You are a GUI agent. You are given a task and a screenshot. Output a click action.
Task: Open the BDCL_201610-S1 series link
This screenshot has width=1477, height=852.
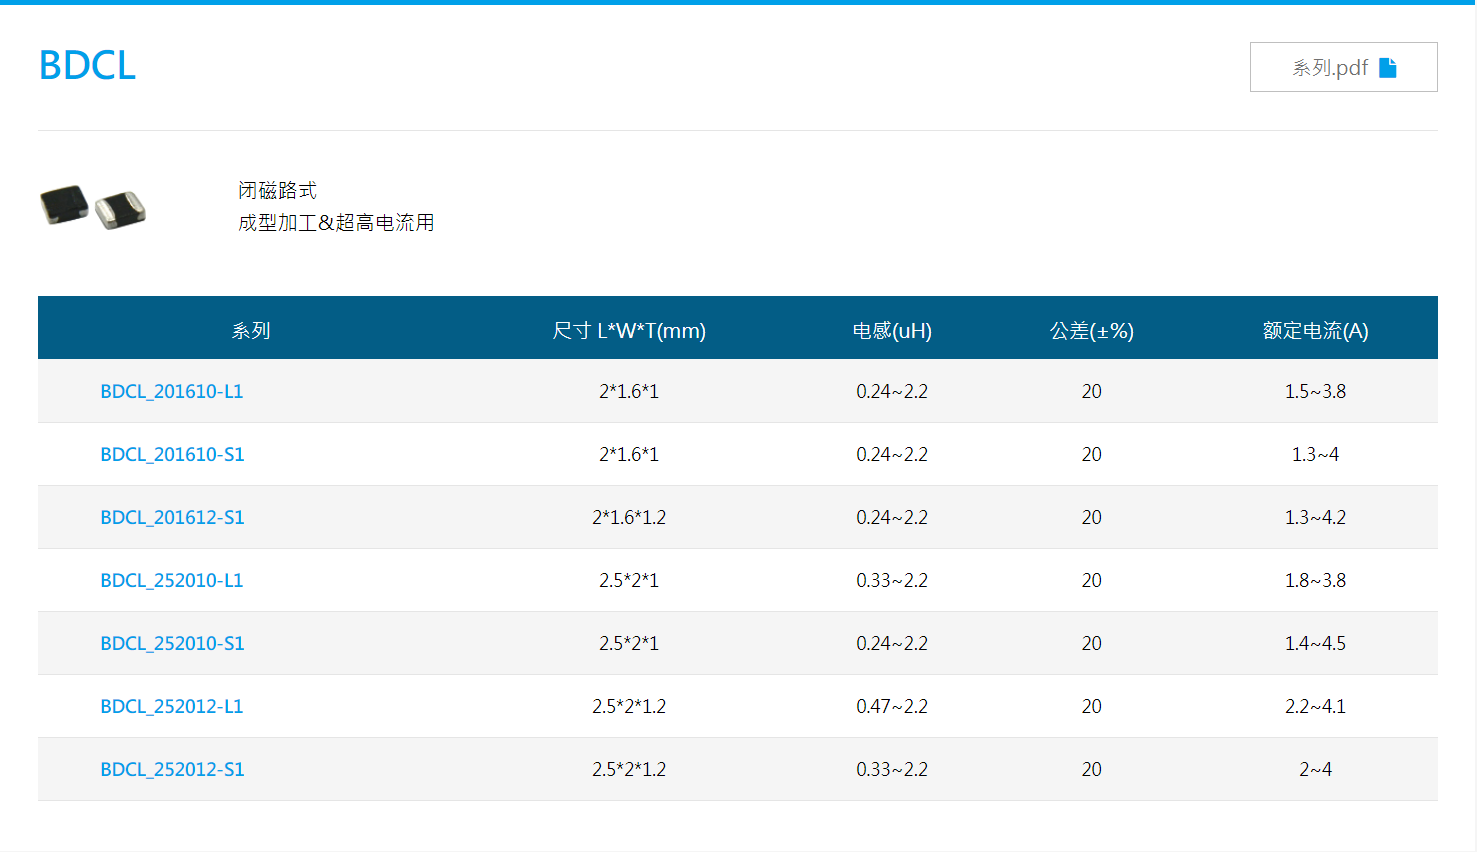click(172, 454)
